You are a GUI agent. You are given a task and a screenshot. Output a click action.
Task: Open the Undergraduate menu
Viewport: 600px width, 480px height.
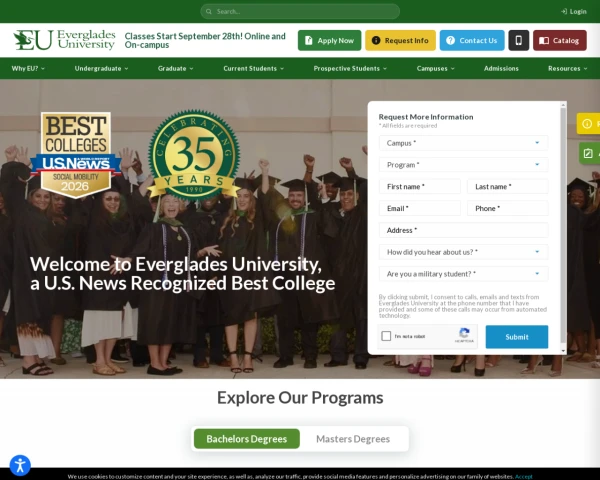(101, 69)
